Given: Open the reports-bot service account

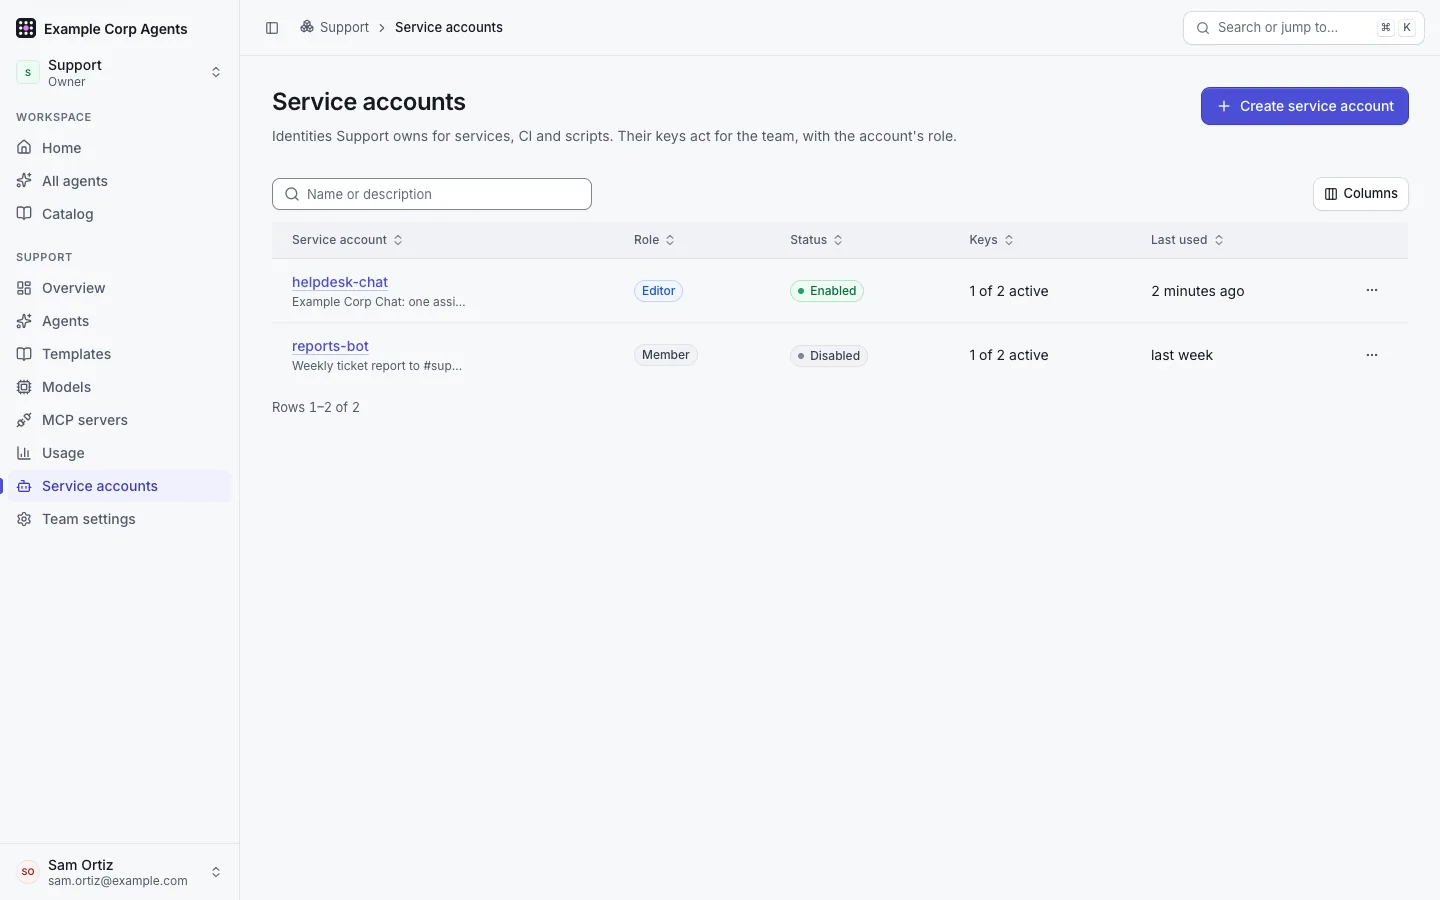Looking at the screenshot, I should tap(330, 346).
